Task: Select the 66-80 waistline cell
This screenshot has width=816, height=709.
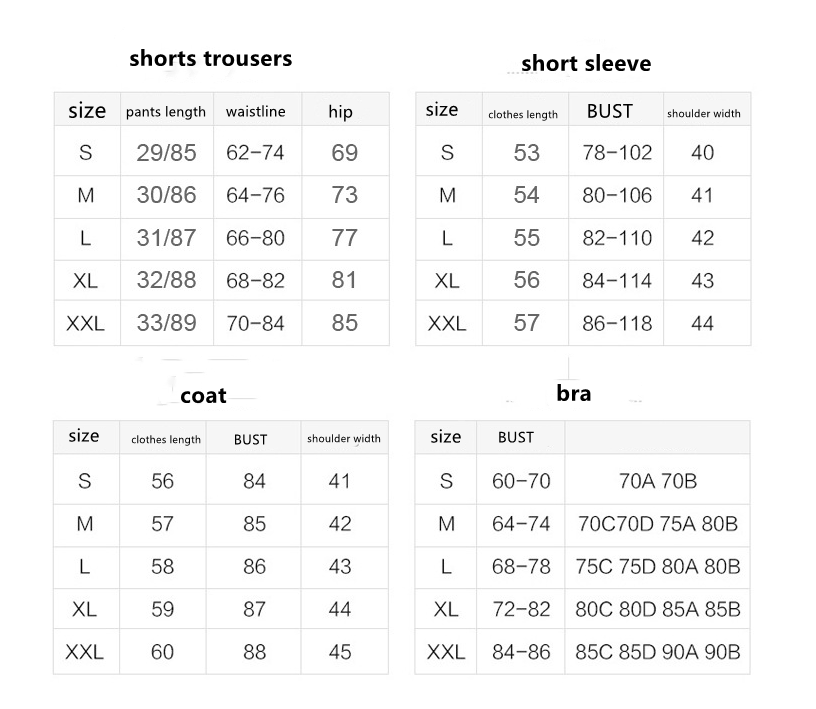Action: coord(256,238)
